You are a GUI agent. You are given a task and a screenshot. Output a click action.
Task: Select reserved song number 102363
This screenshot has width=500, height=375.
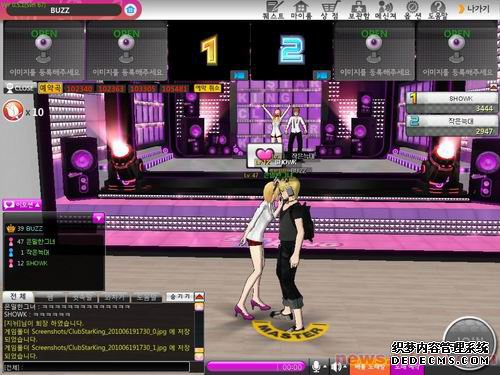(112, 89)
